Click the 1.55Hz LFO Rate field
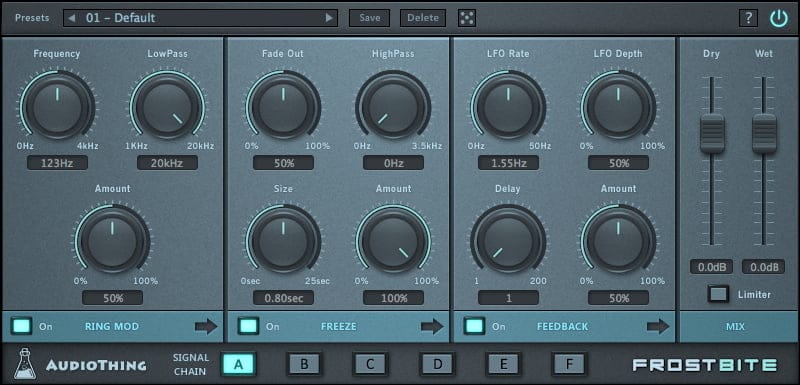800x385 pixels. [508, 163]
